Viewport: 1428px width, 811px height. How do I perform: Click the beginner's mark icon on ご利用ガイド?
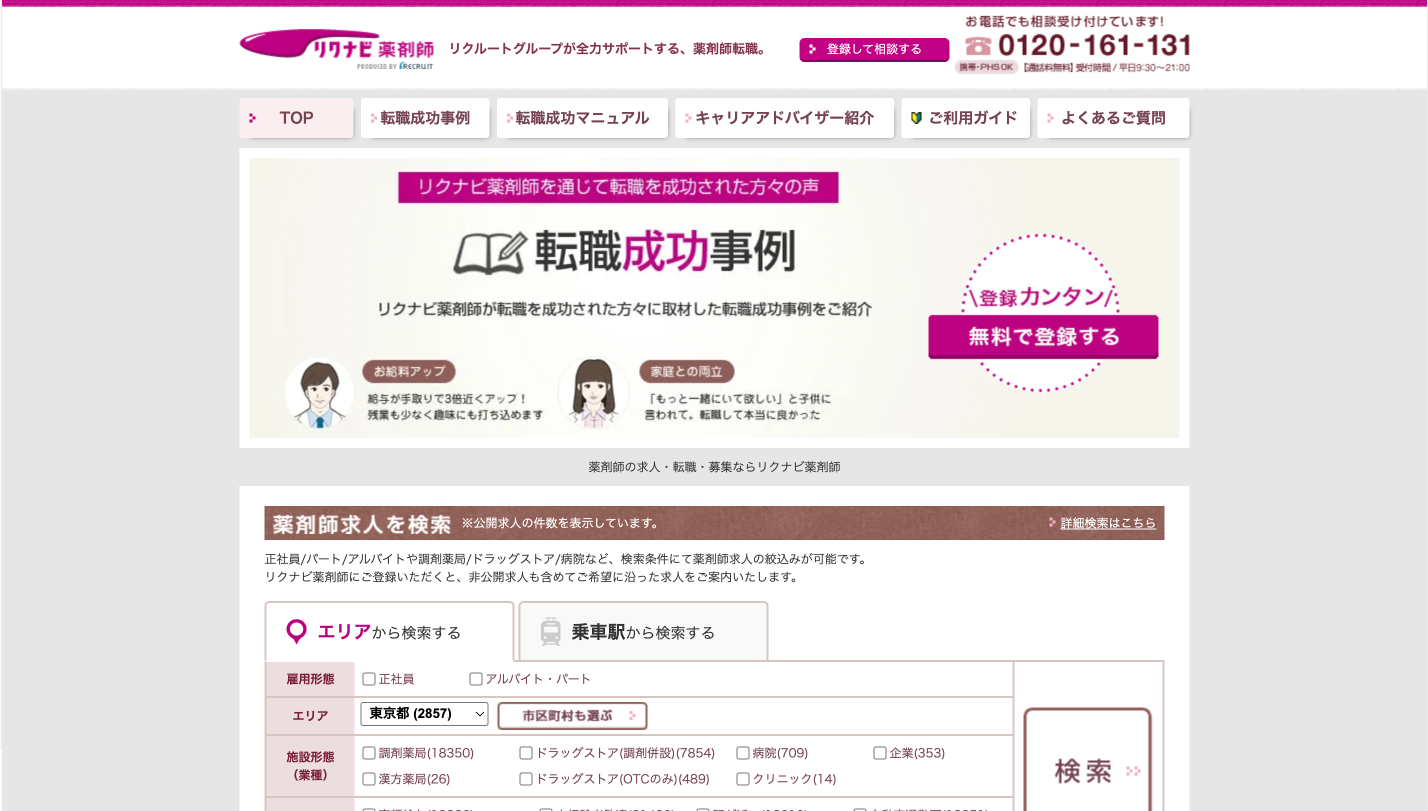click(x=916, y=118)
